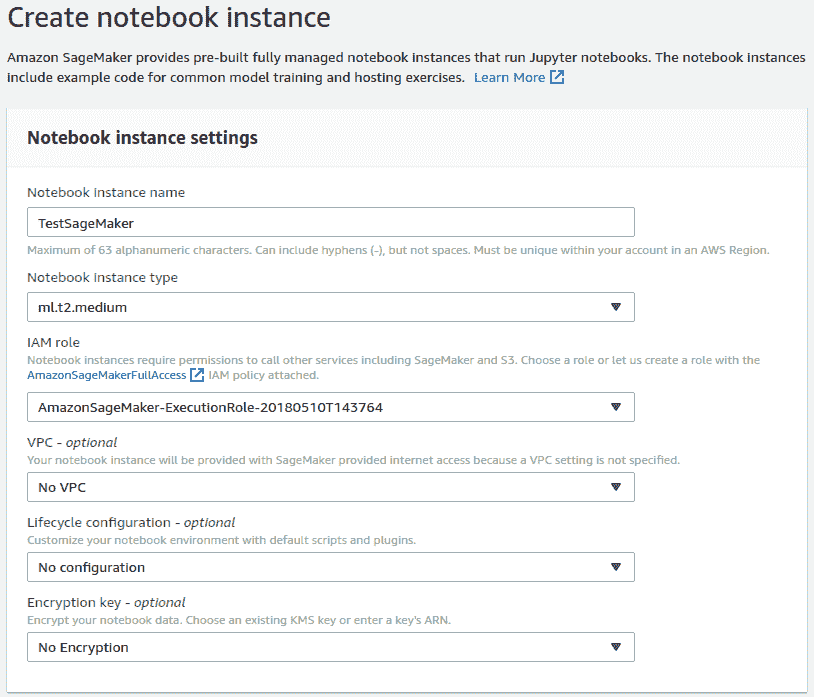Click the Notebook instance type dropdown arrow
Image resolution: width=814 pixels, height=697 pixels.
point(616,307)
